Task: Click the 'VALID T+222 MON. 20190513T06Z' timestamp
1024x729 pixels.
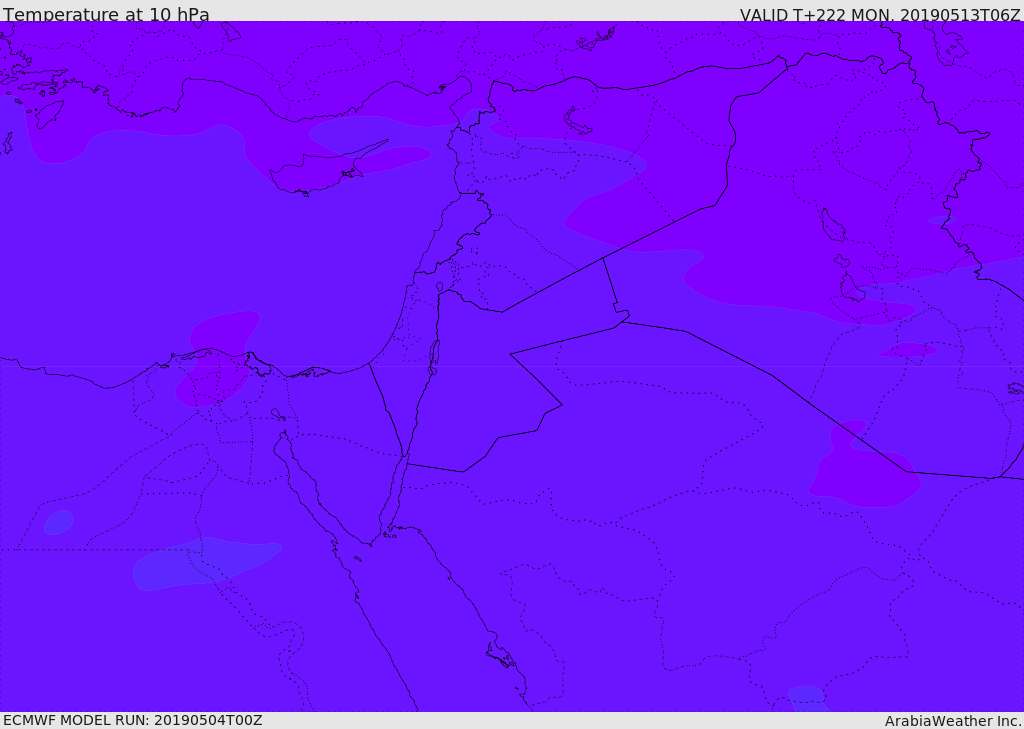Action: tap(880, 15)
